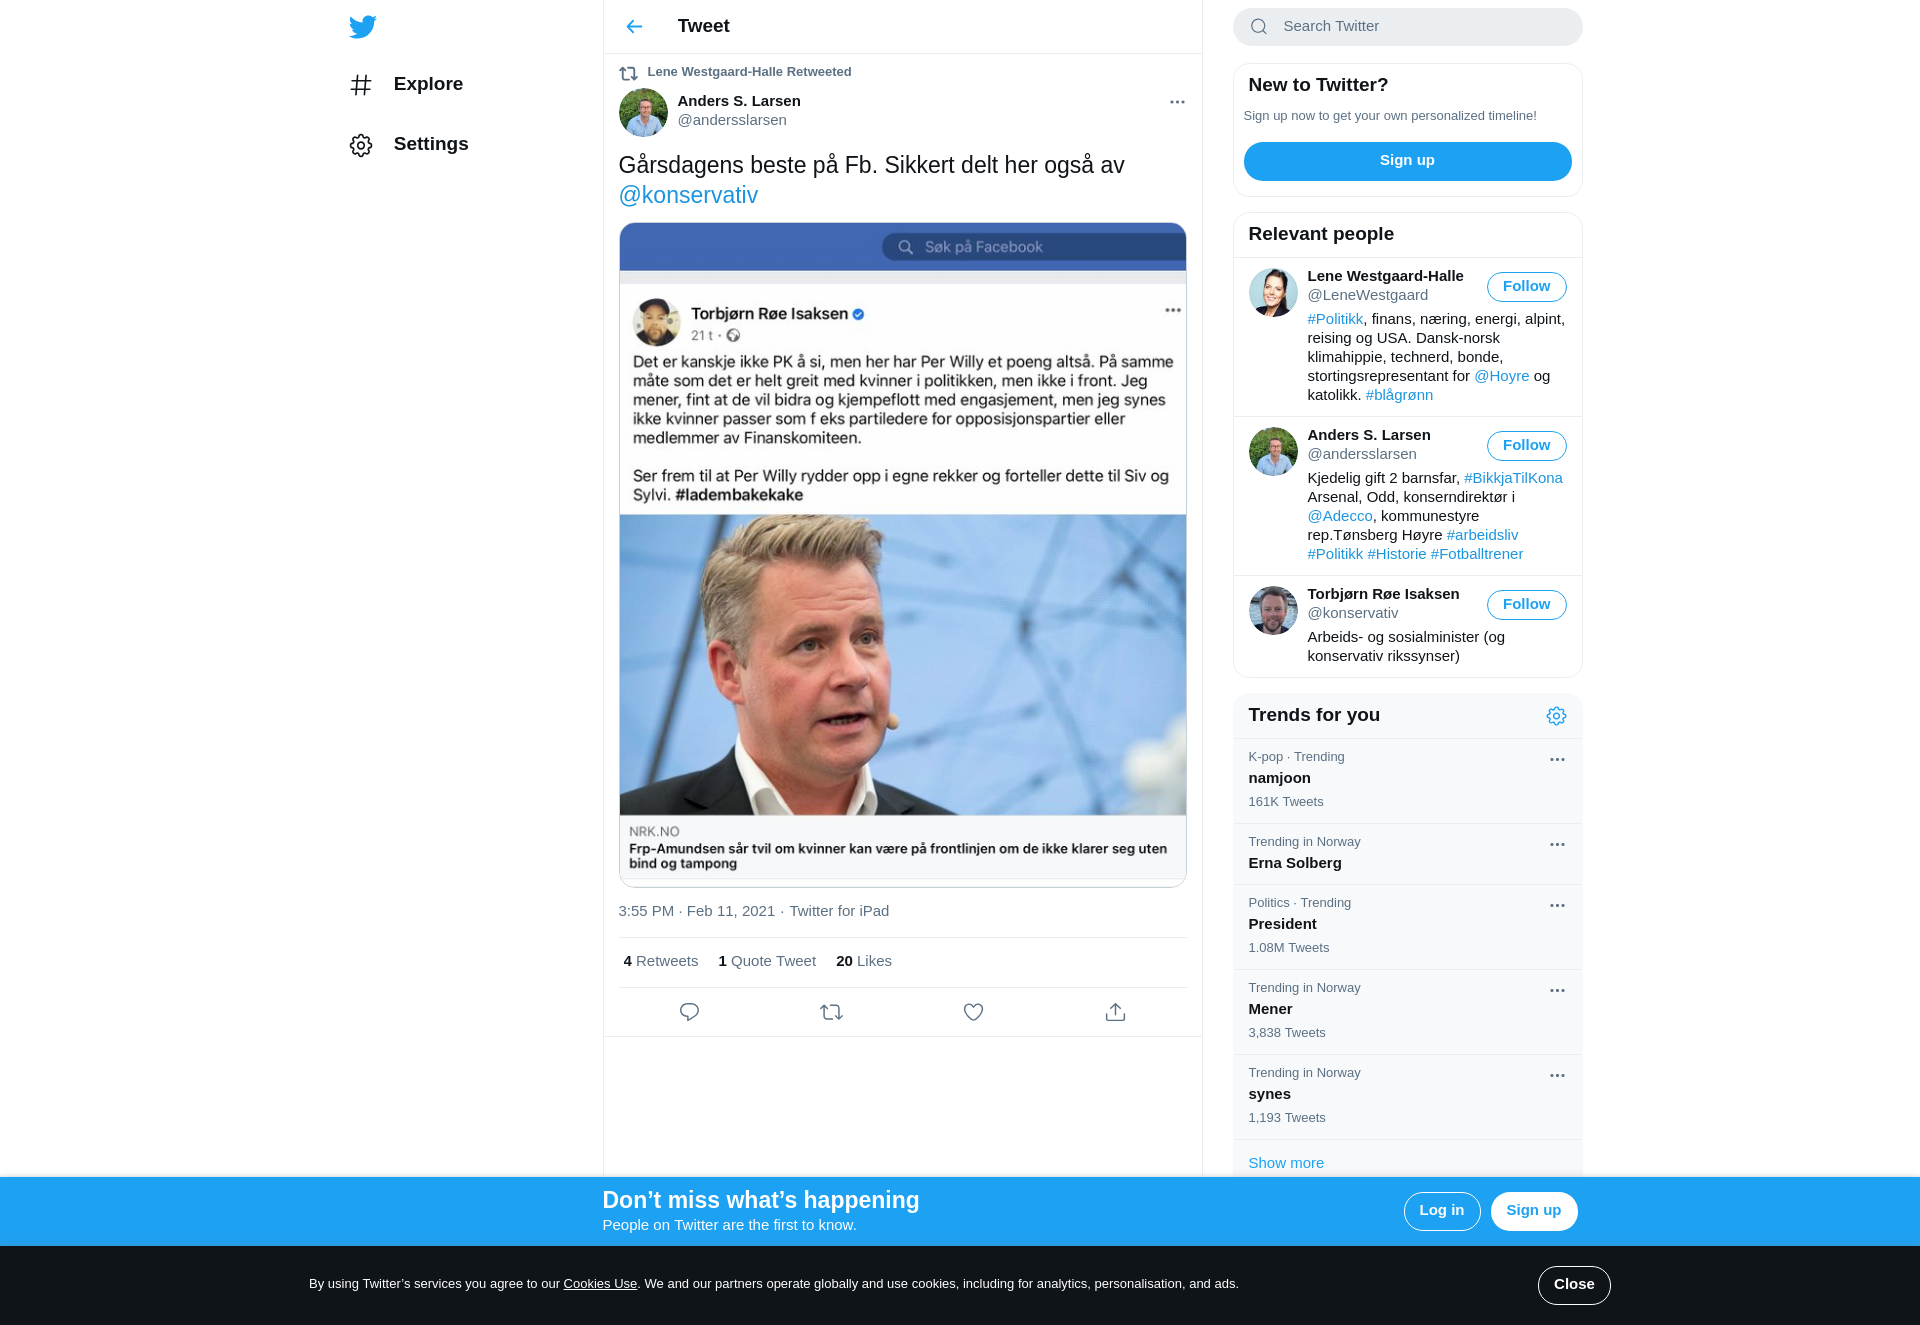Open @andersslarsen handle on tweet

tap(732, 120)
